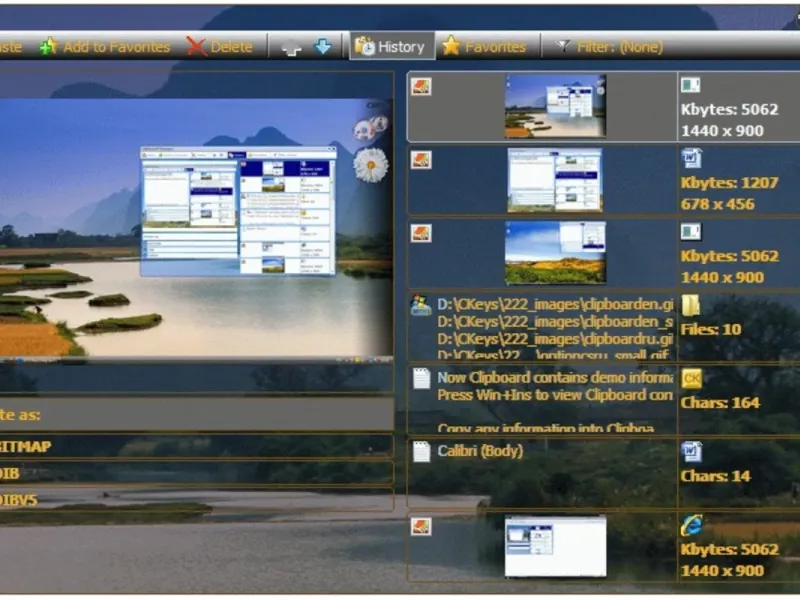Click the text document icon beside 'Now Clipboard contains'
The image size is (800, 600).
tap(421, 379)
